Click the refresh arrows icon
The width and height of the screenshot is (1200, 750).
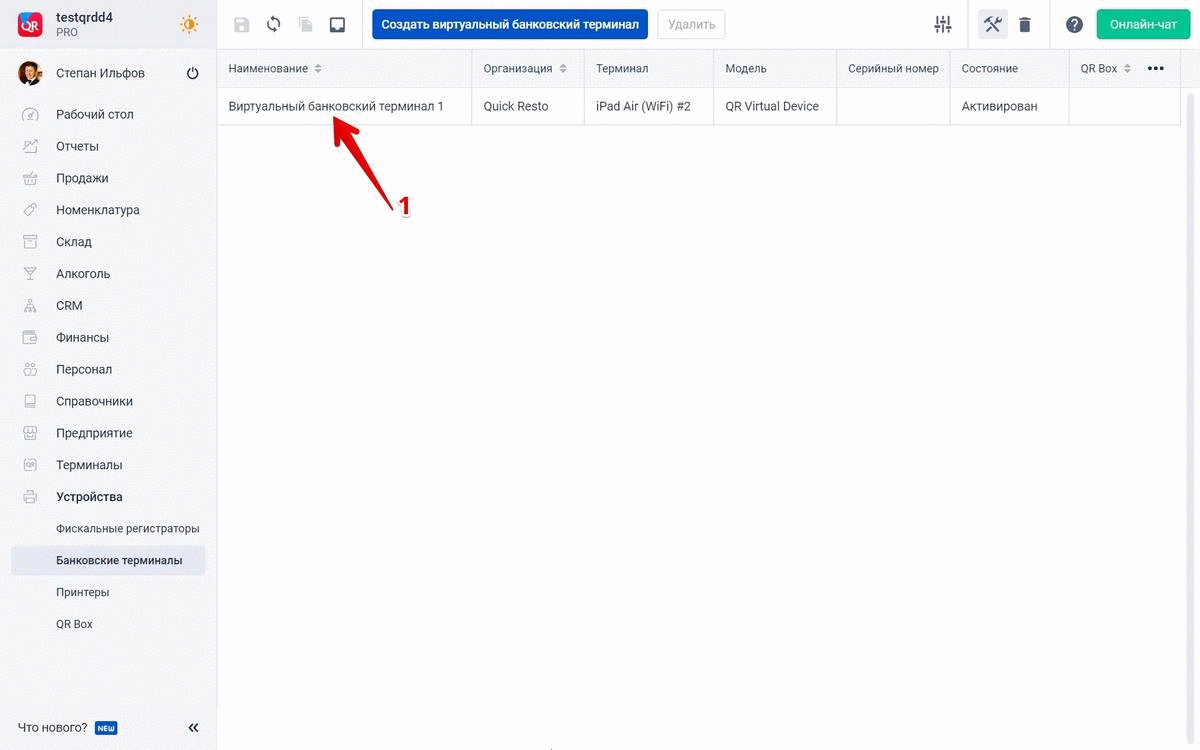273,25
